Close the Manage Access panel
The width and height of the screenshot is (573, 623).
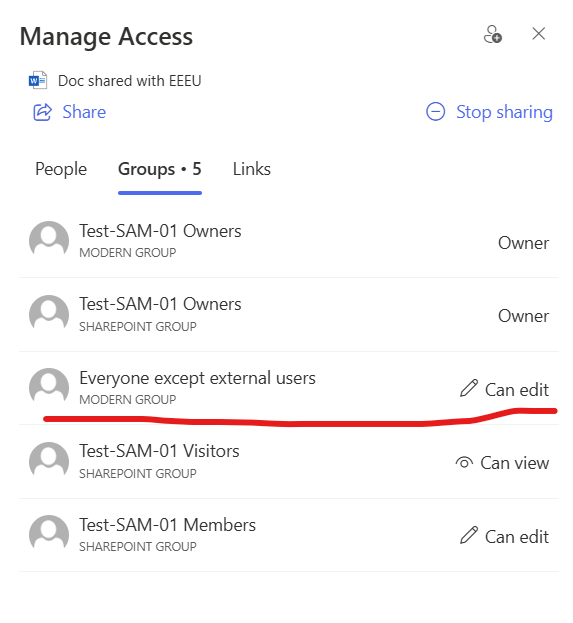coord(538,34)
